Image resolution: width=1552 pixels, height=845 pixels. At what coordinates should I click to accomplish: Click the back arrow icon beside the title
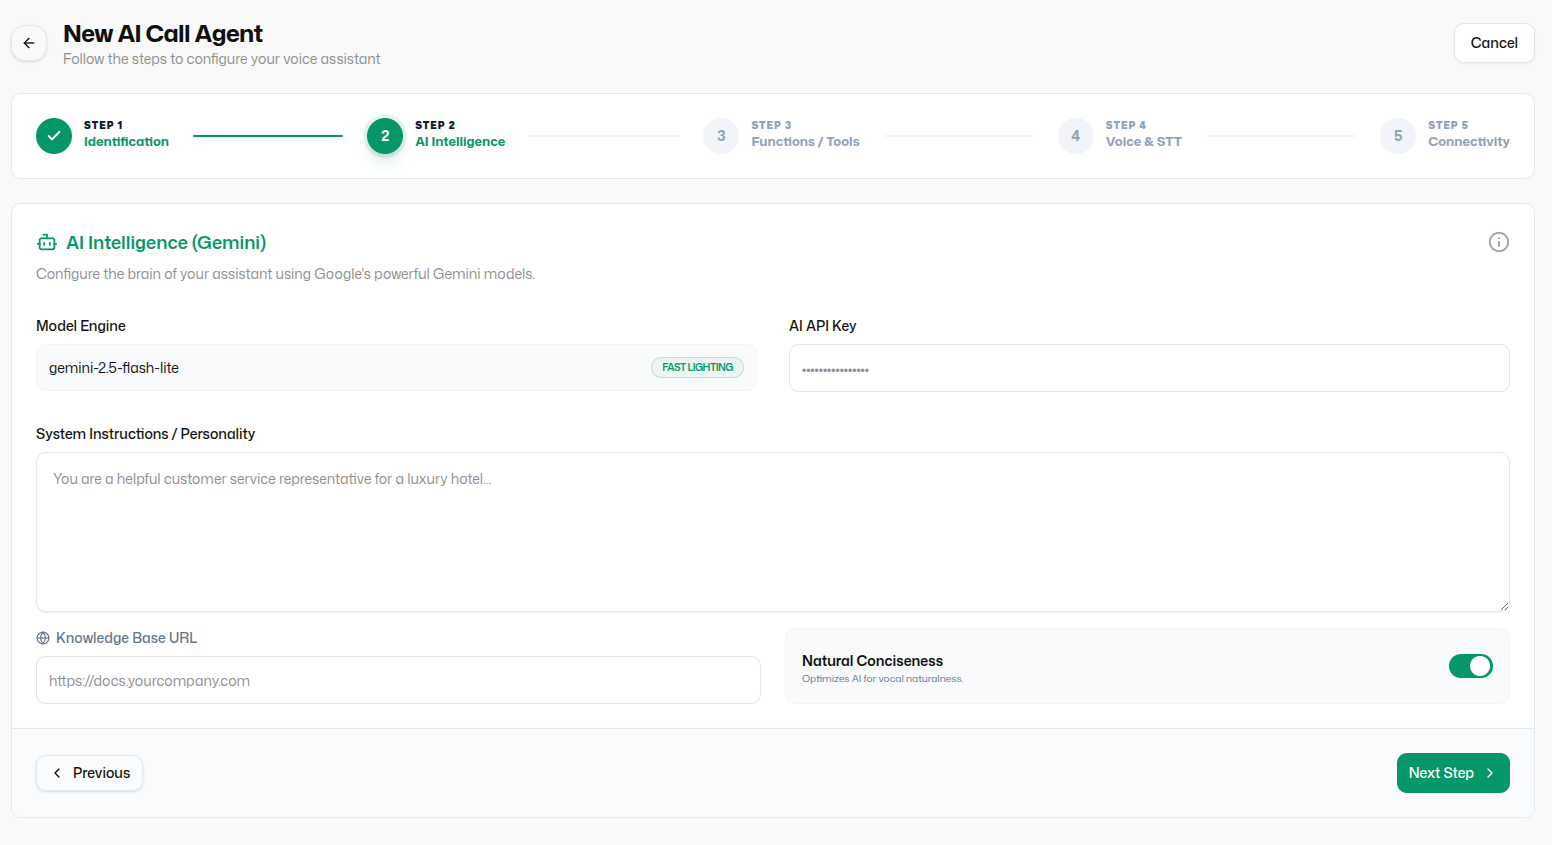pyautogui.click(x=29, y=43)
